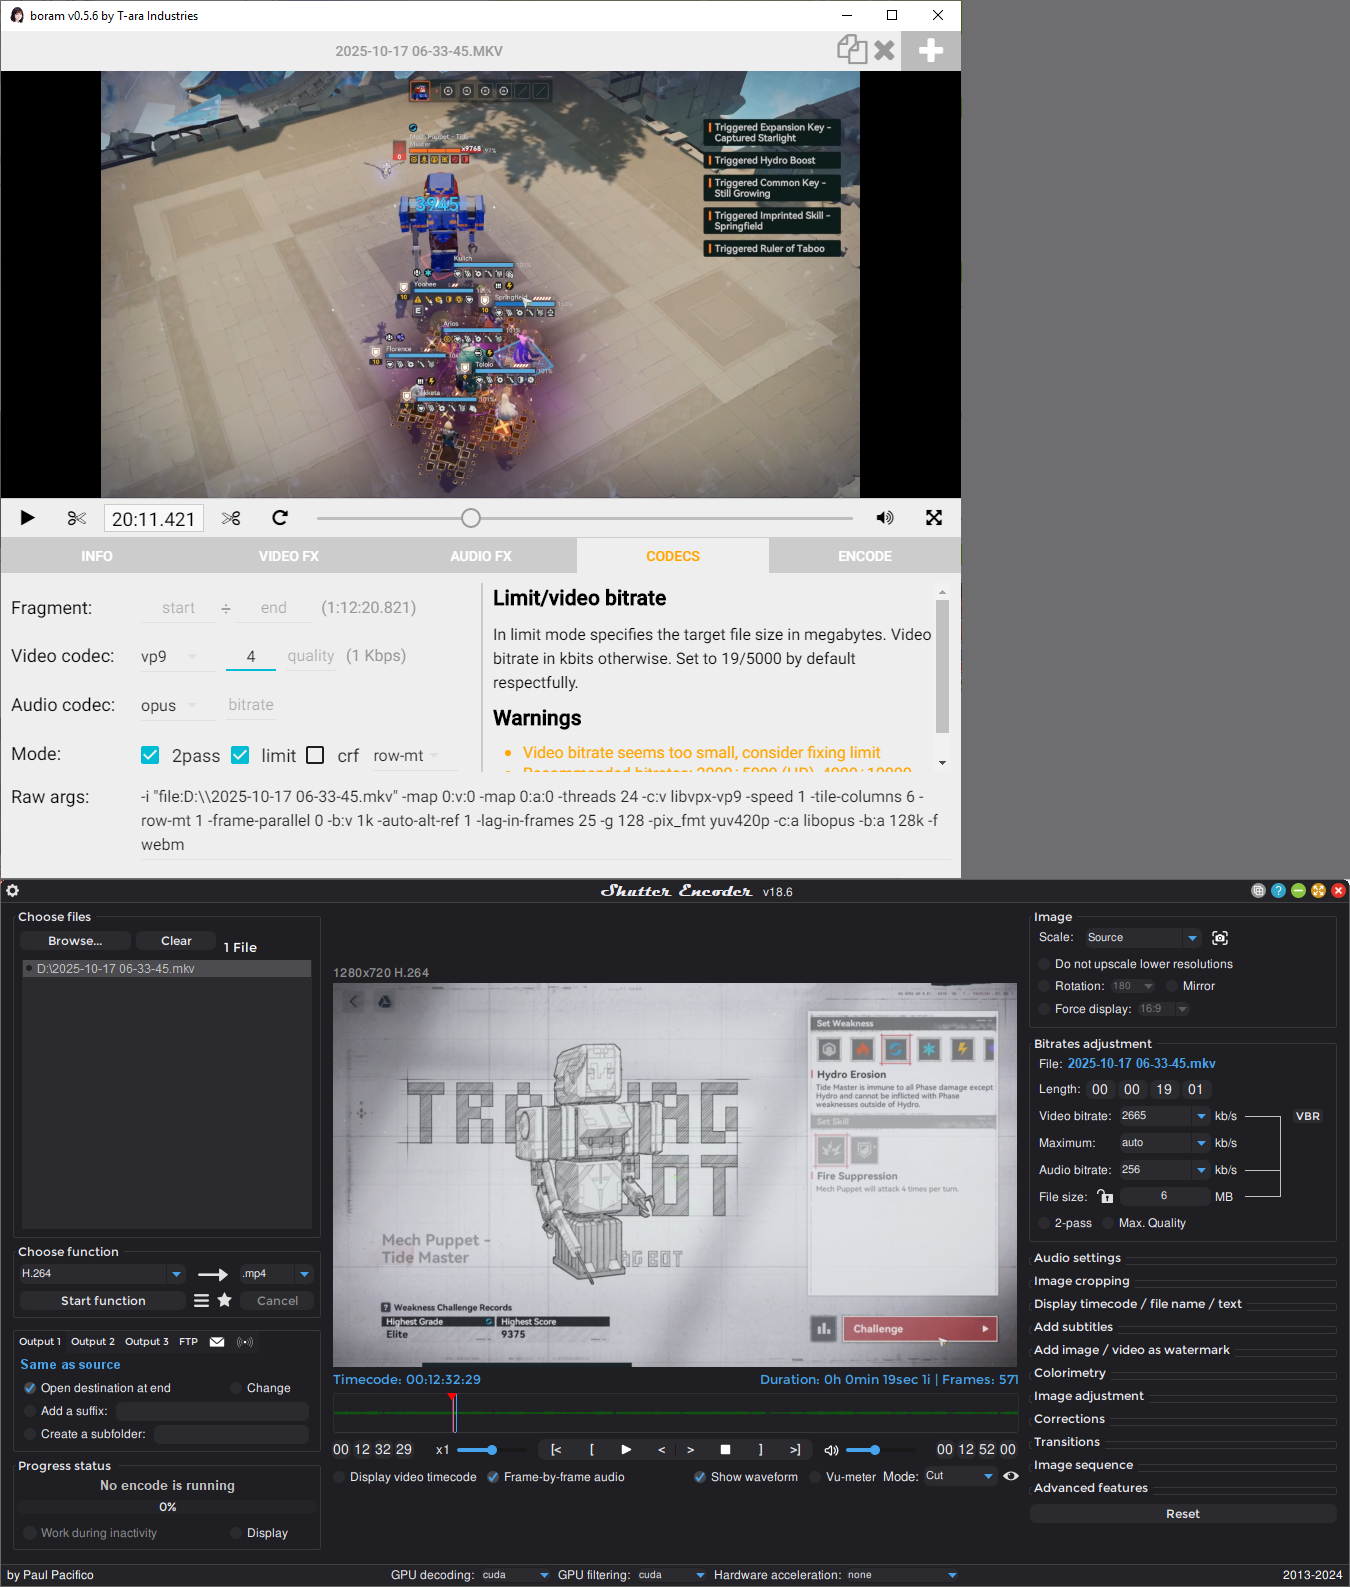Clear the file list
This screenshot has width=1350, height=1587.
[x=176, y=941]
